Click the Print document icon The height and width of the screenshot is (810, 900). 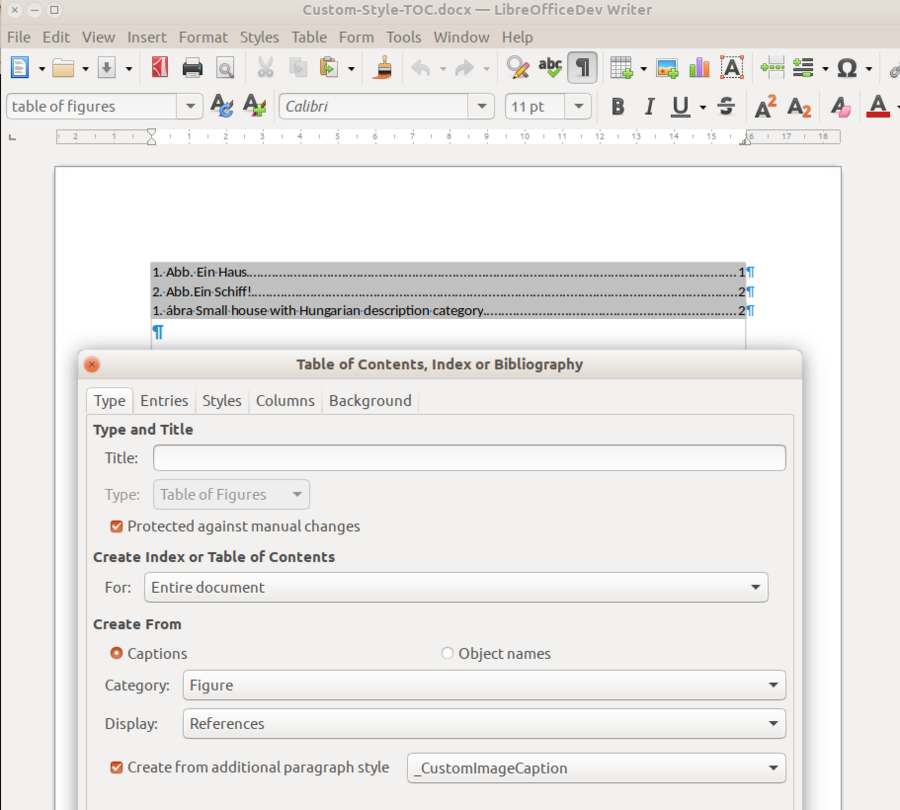[193, 68]
